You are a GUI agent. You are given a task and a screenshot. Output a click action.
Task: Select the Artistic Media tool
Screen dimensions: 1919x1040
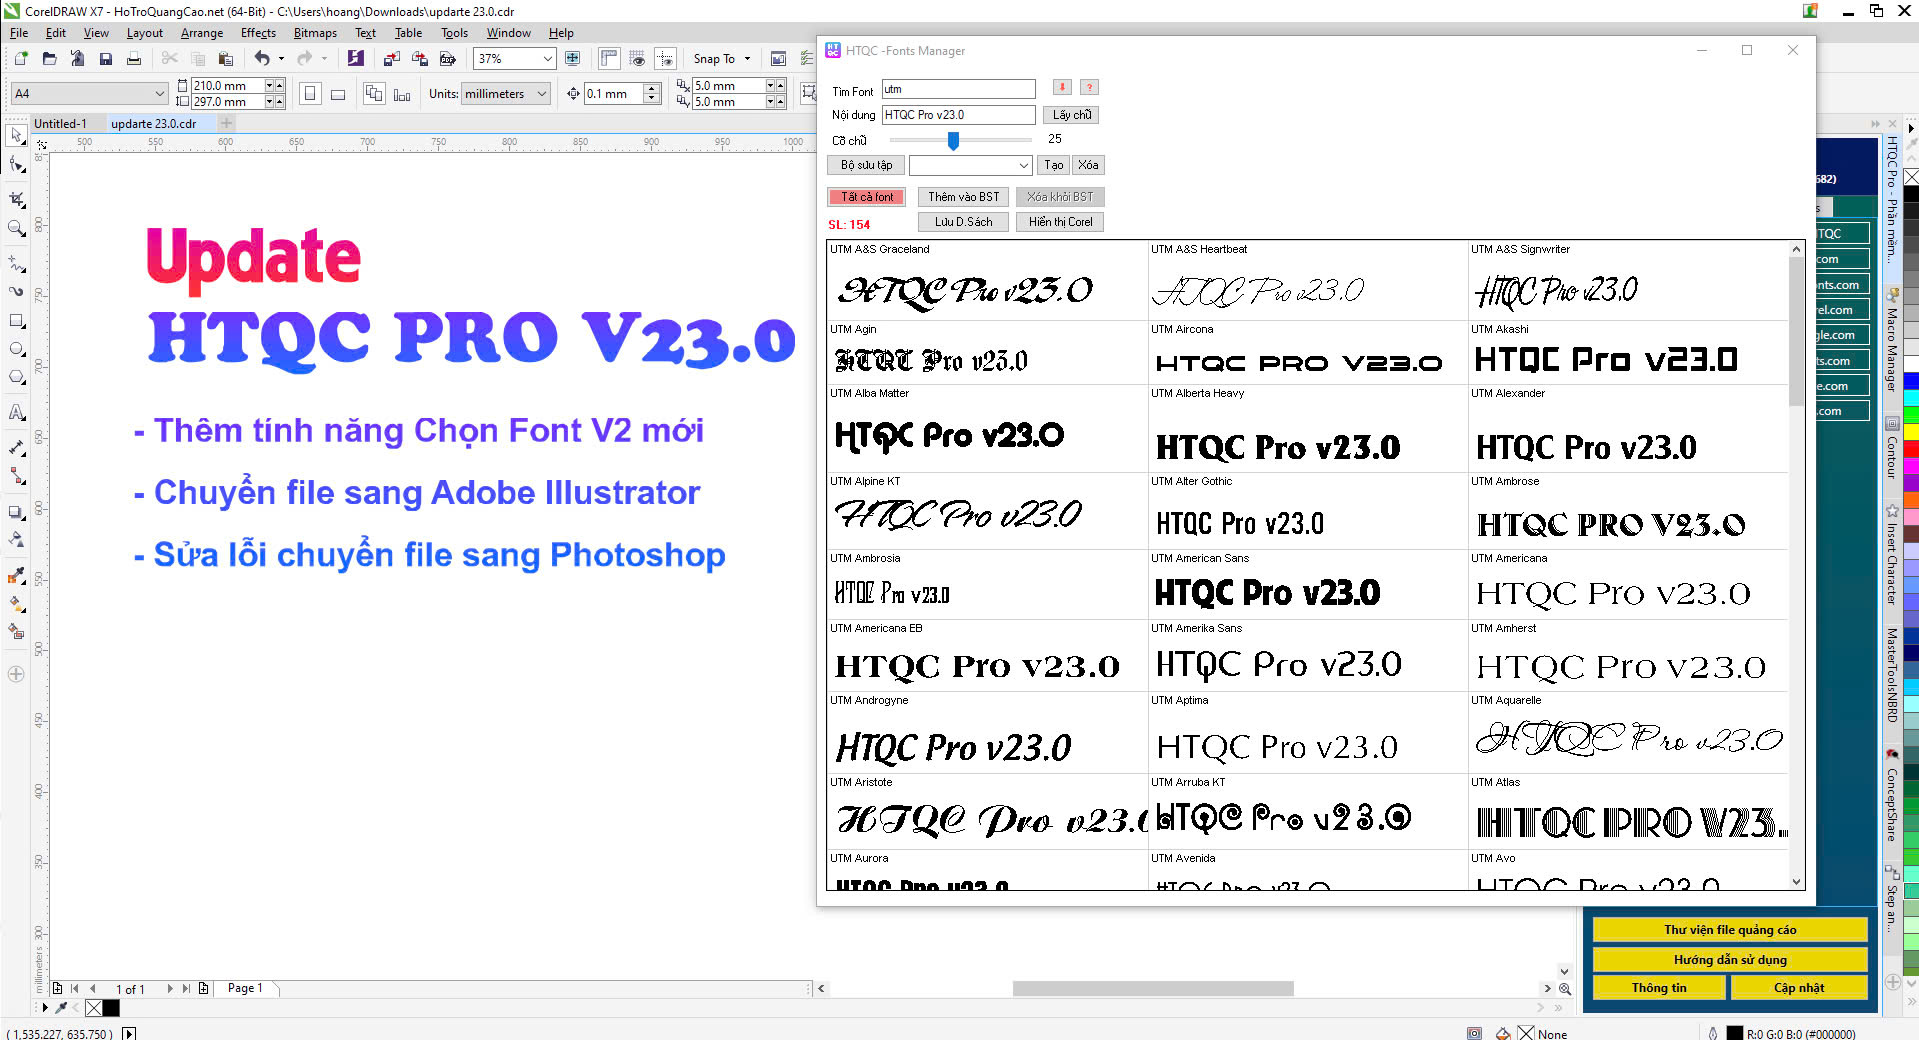pos(16,291)
